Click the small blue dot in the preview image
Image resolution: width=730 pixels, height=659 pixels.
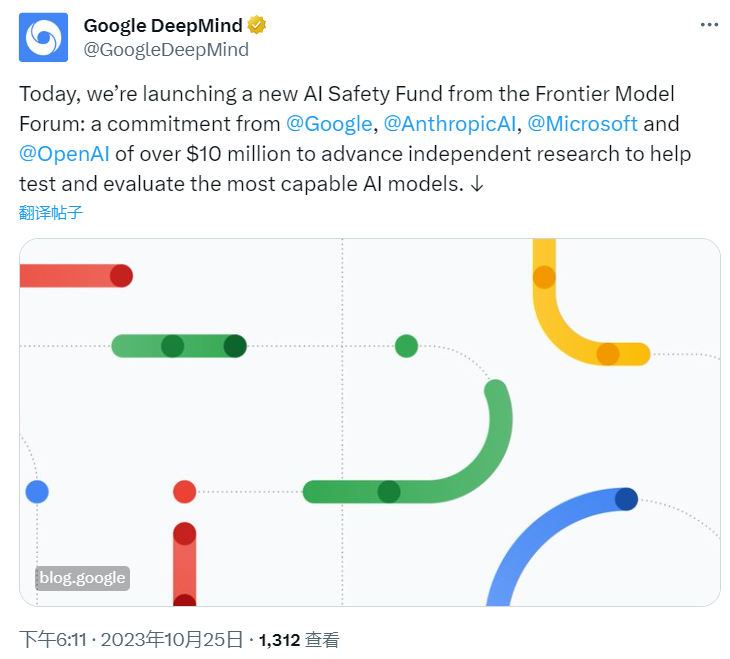click(37, 491)
